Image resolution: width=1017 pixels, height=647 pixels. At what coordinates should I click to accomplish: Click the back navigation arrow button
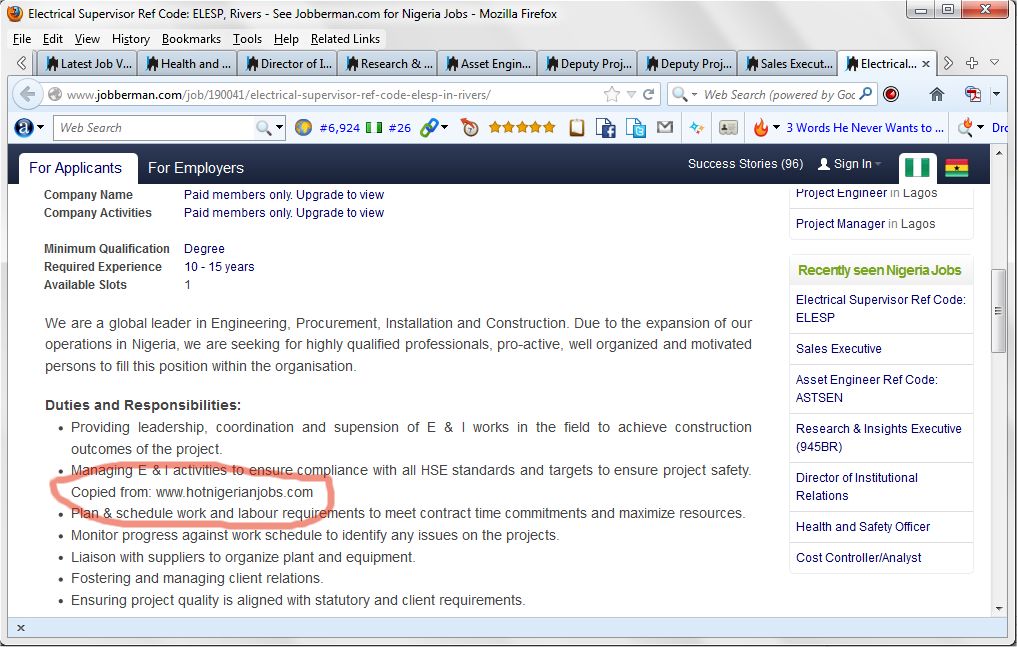pos(27,95)
